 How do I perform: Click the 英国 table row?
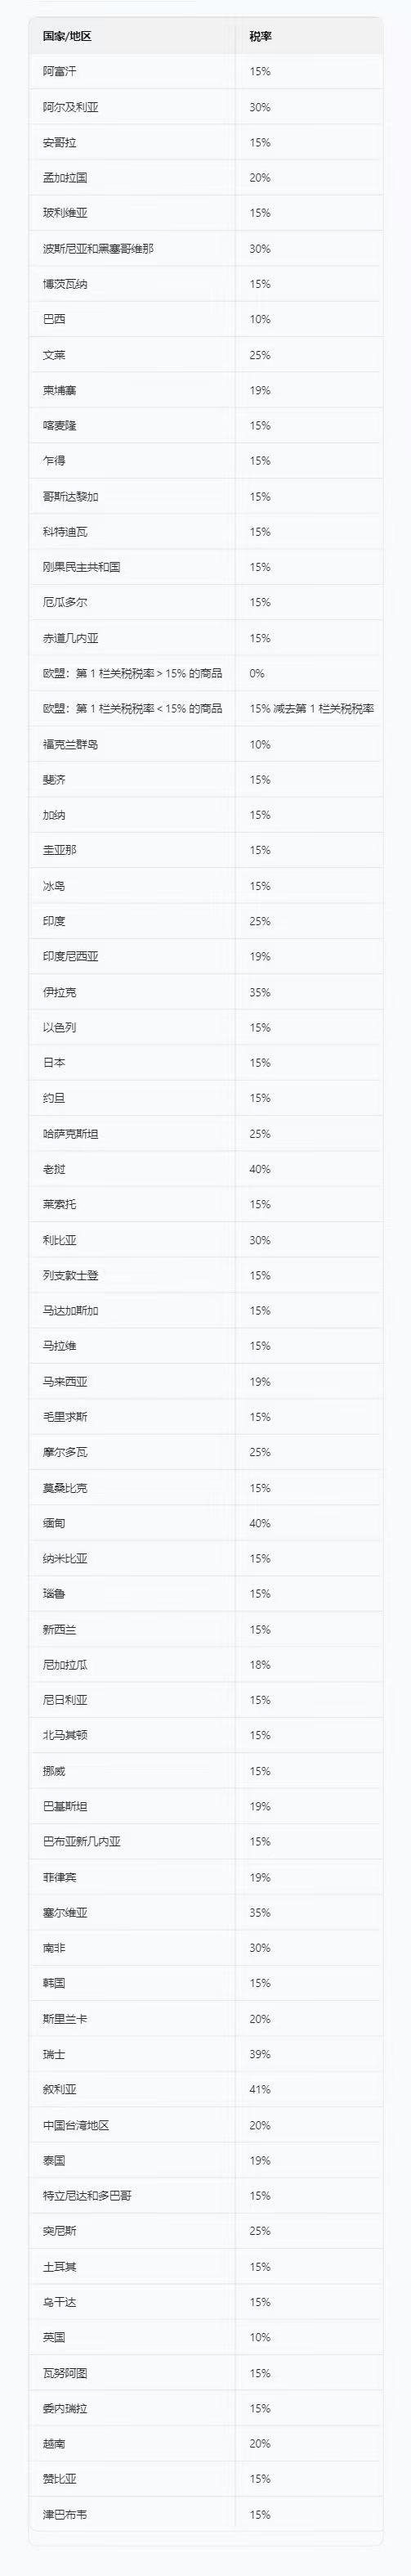point(206,2337)
